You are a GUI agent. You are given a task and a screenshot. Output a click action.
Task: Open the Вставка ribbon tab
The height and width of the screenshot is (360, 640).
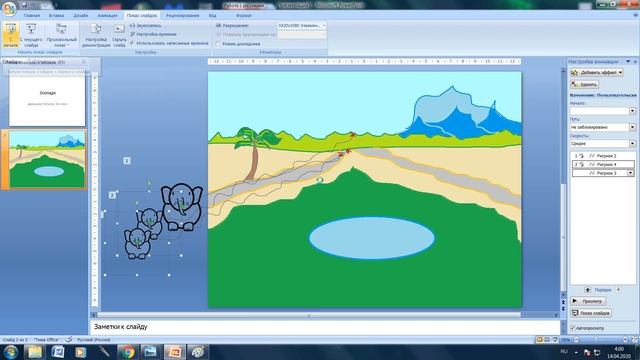point(56,16)
